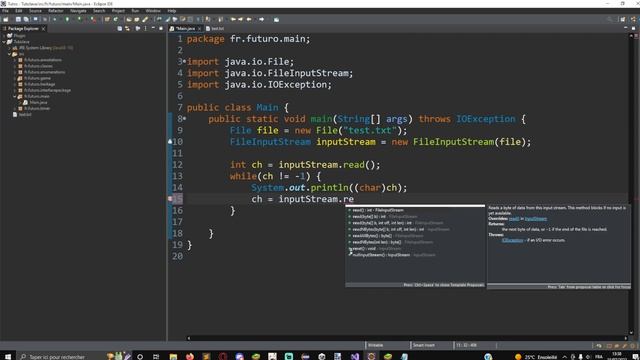Screen dimensions: 640x360
Task: Click the Forward navigation arrow in toolbar
Action: 261,19
